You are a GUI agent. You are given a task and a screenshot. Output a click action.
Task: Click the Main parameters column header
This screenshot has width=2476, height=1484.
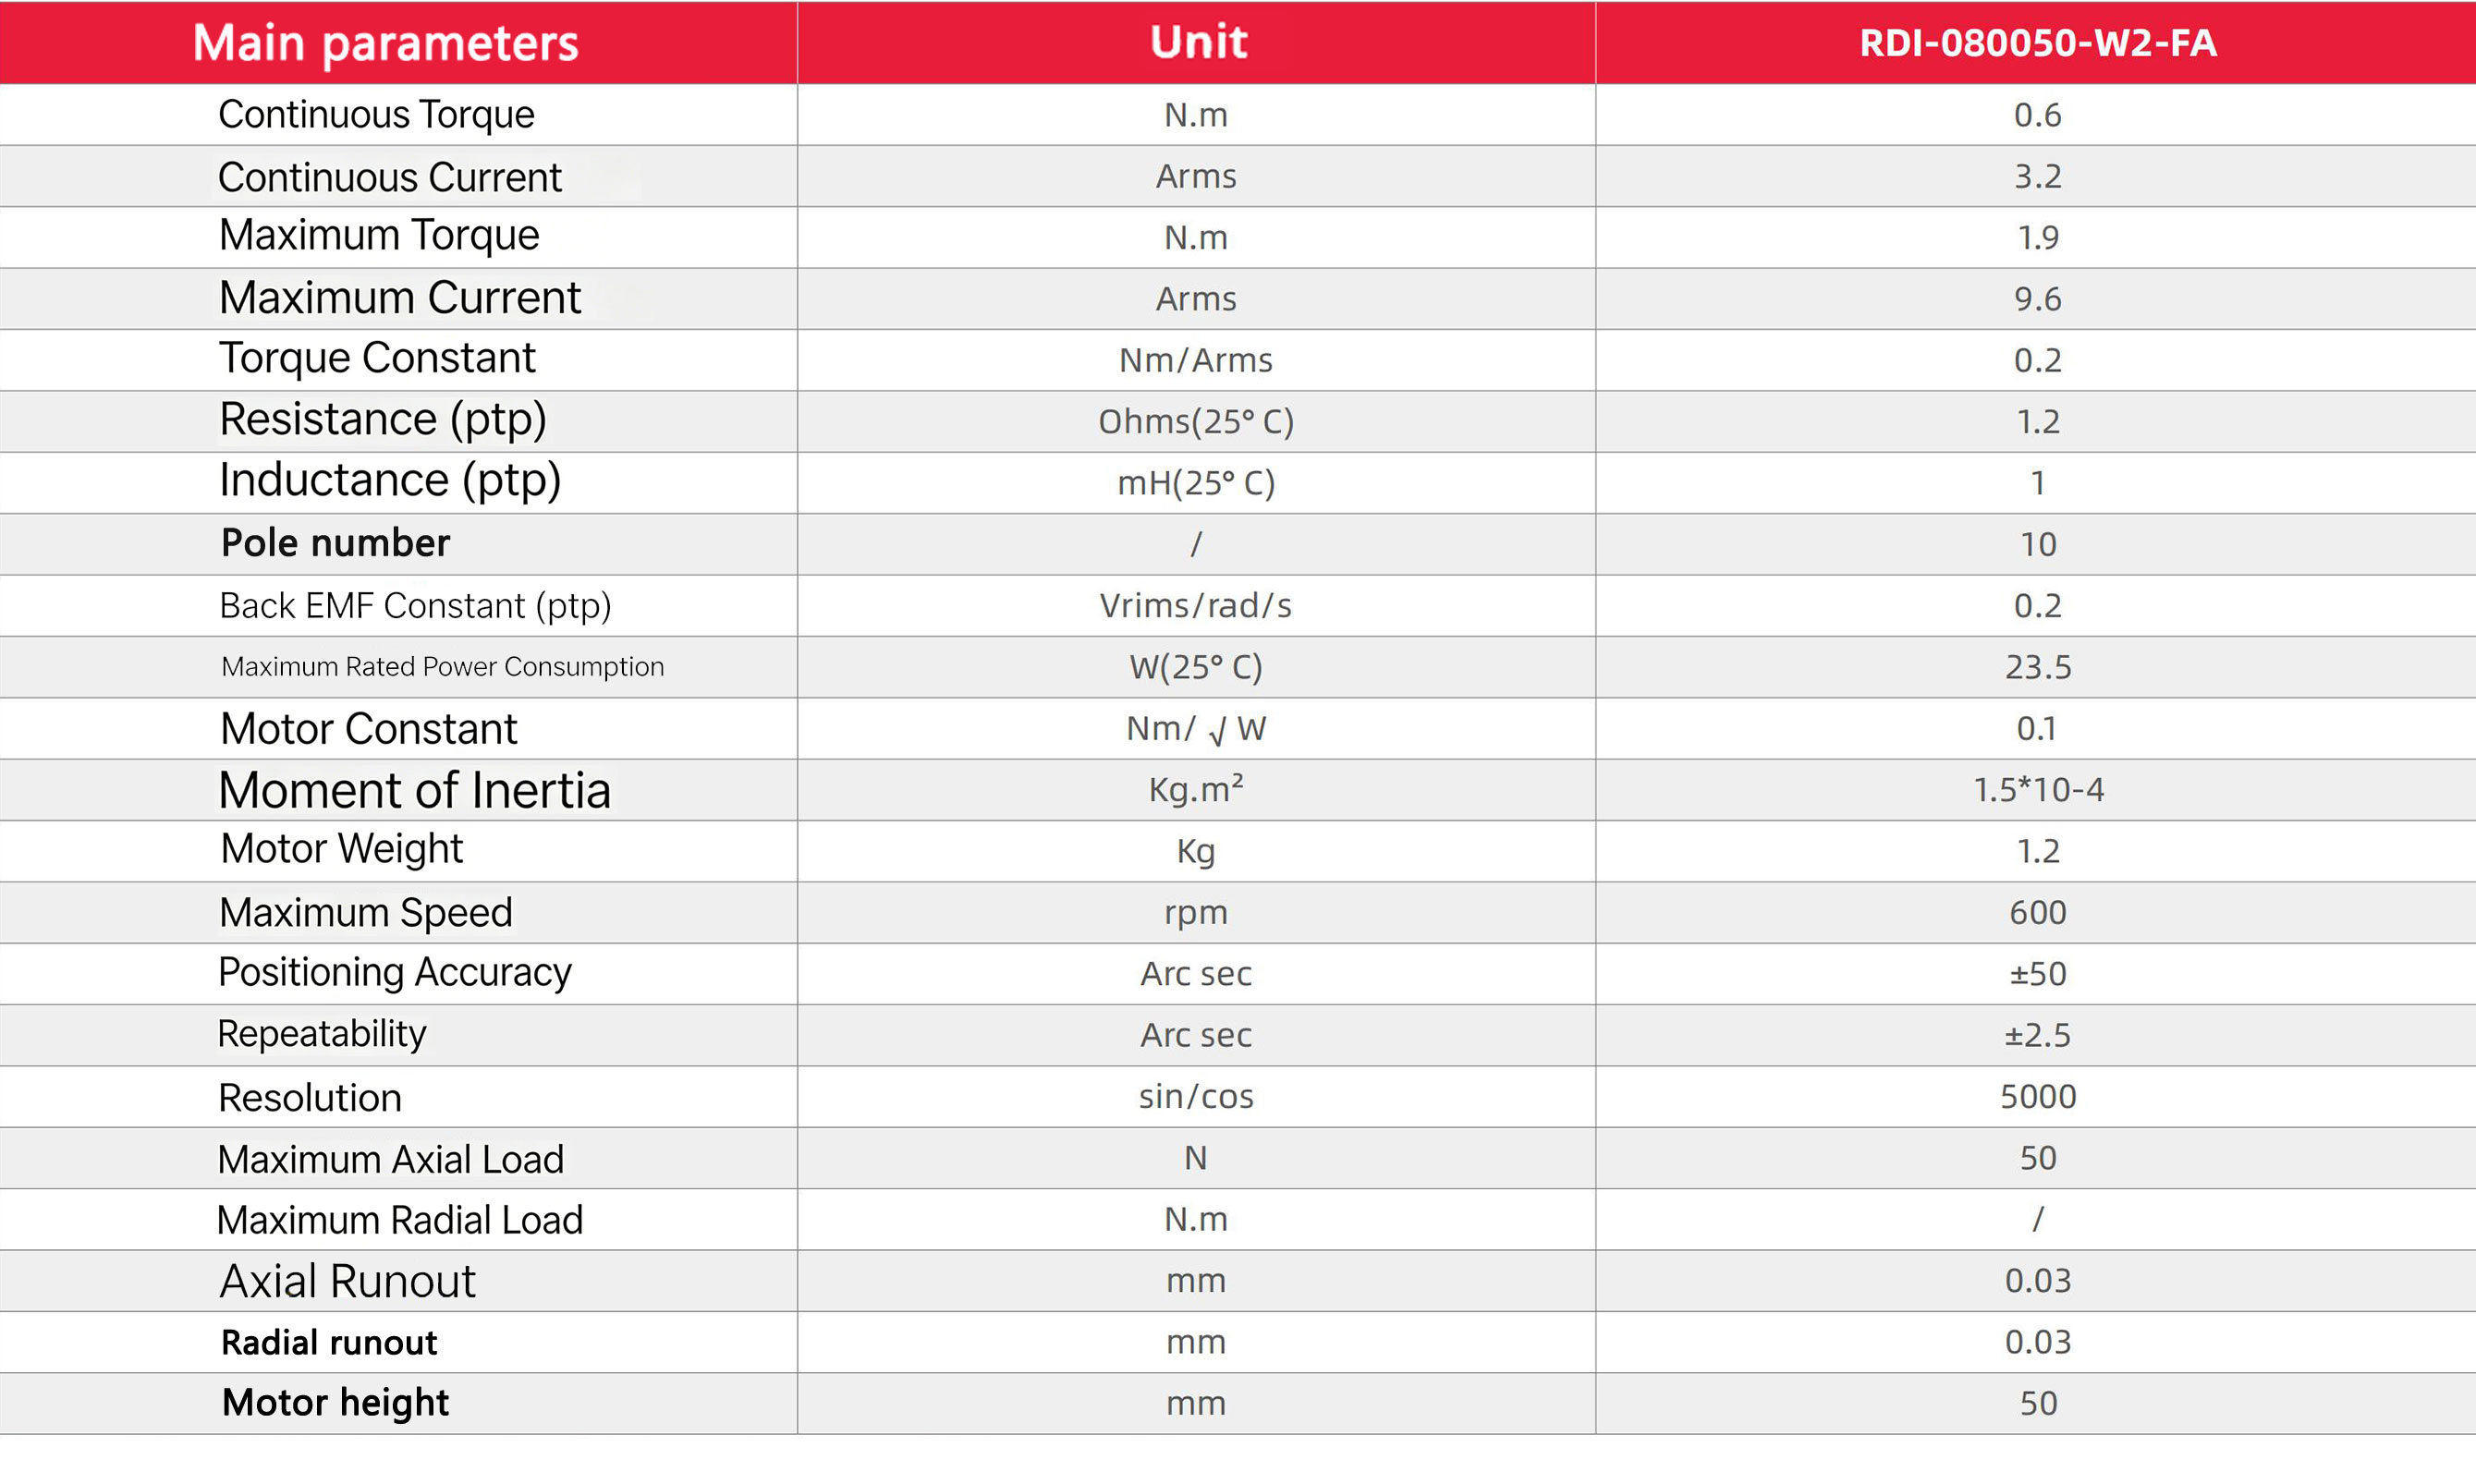385,43
